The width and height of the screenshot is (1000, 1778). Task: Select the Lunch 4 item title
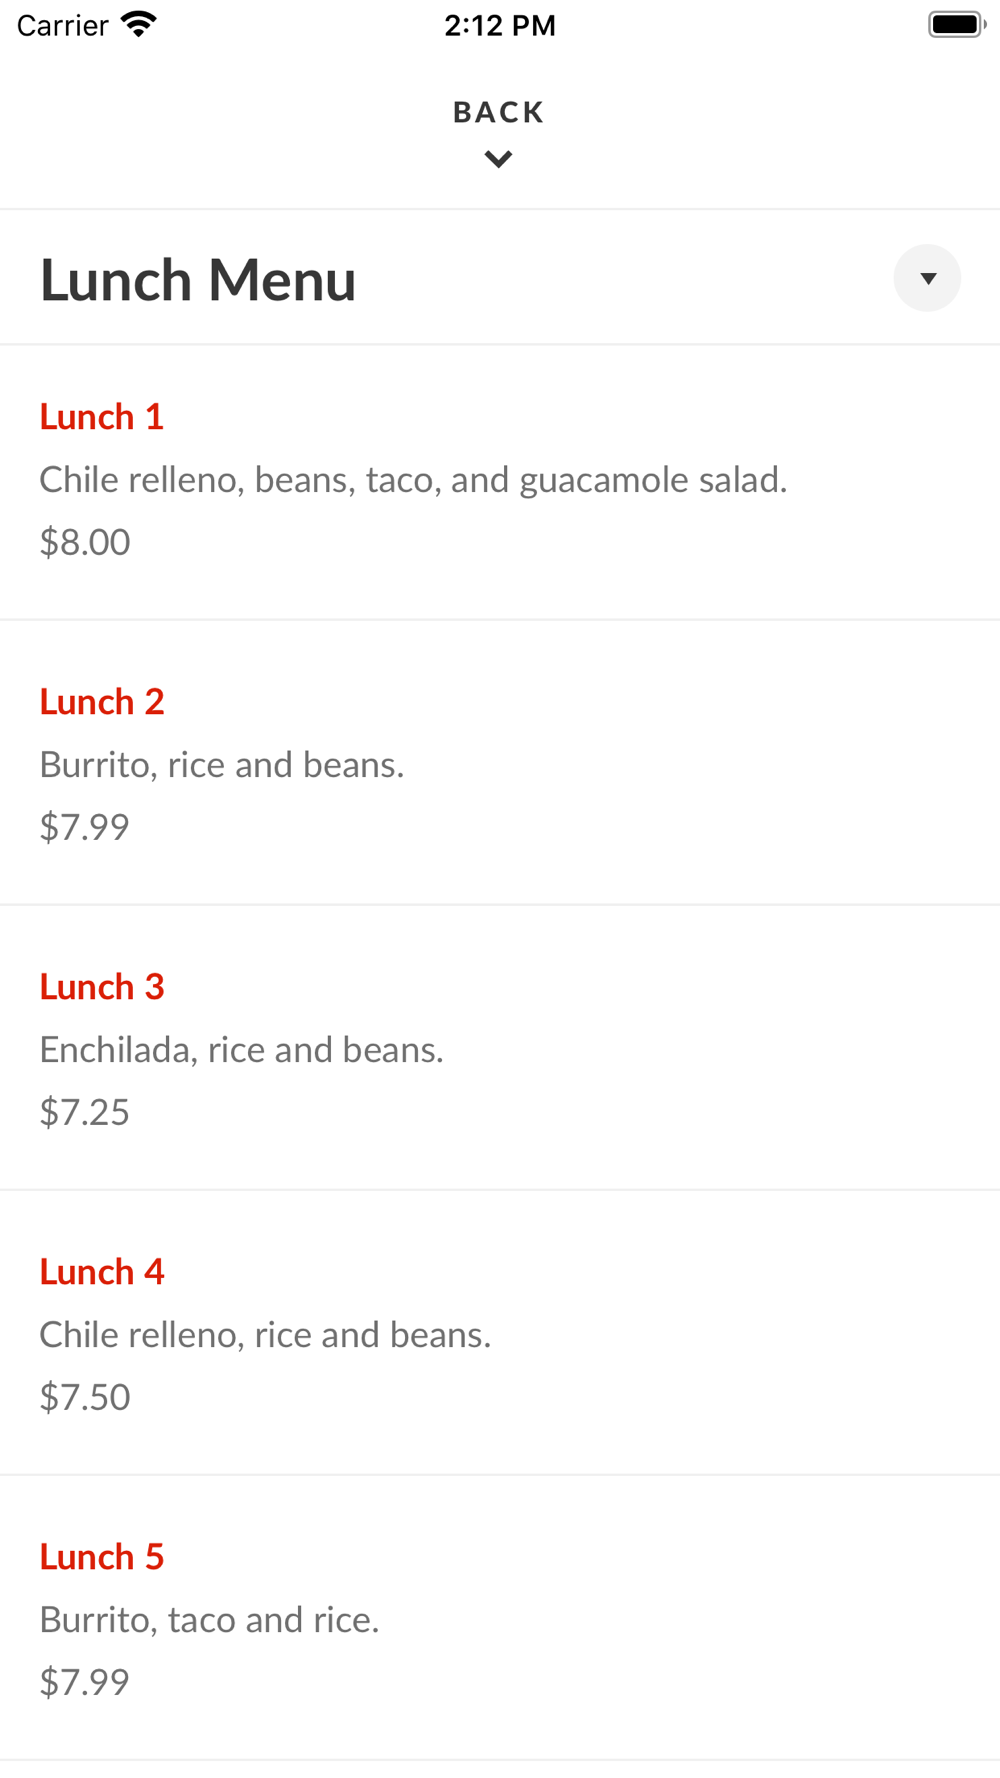pyautogui.click(x=102, y=1272)
